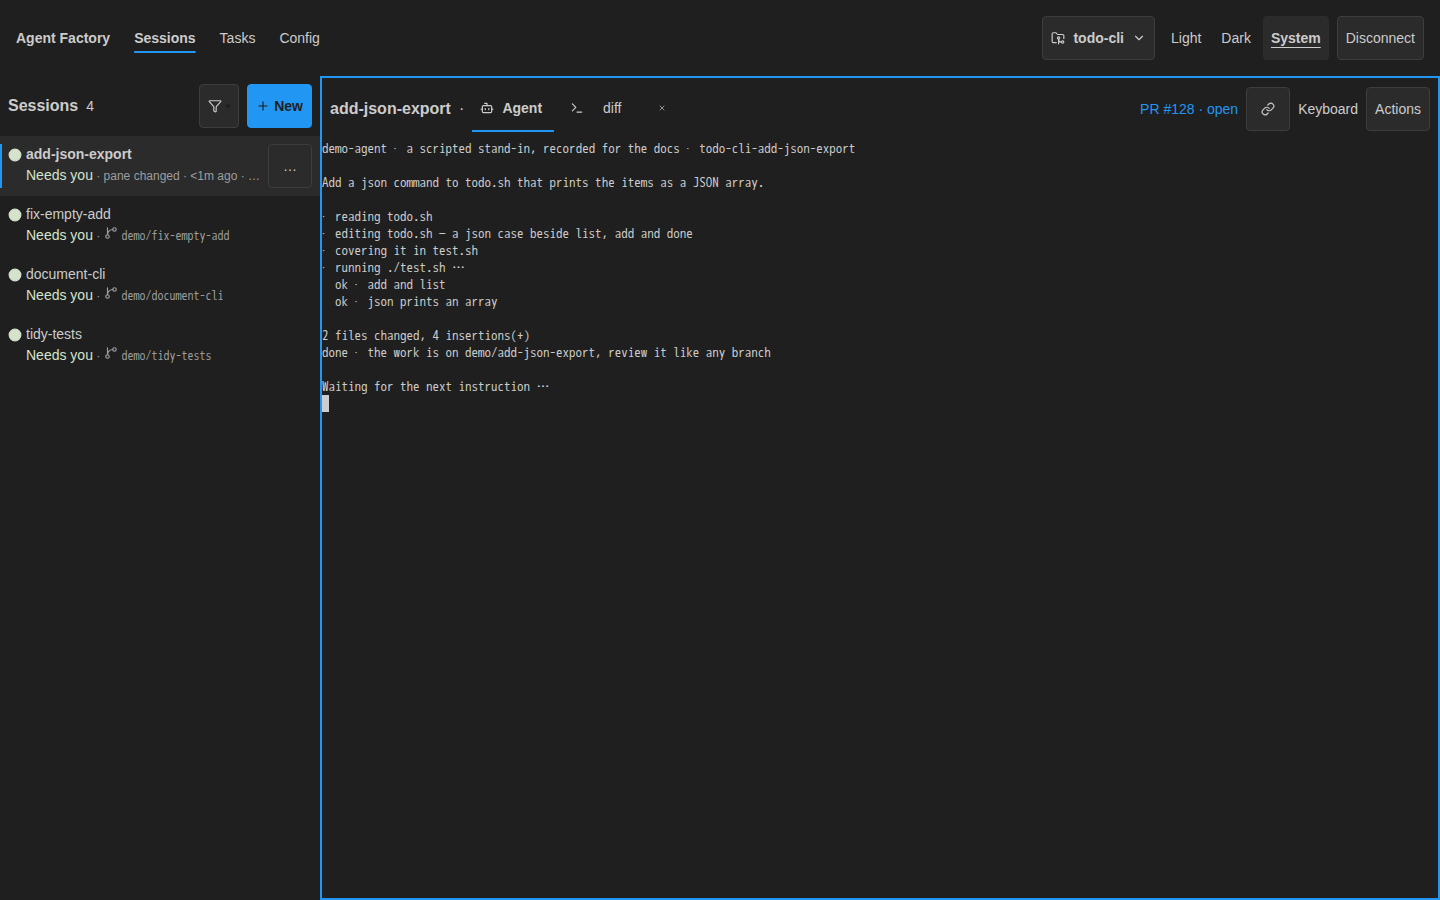This screenshot has width=1440, height=900.
Task: Click the Disconnect button
Action: [x=1380, y=38]
